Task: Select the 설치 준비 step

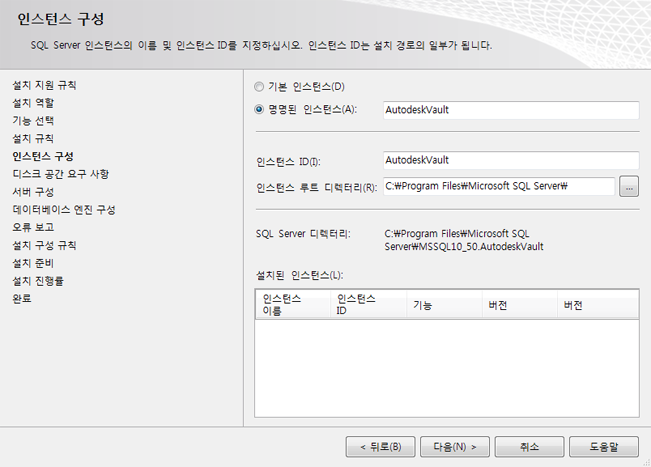Action: [x=33, y=263]
